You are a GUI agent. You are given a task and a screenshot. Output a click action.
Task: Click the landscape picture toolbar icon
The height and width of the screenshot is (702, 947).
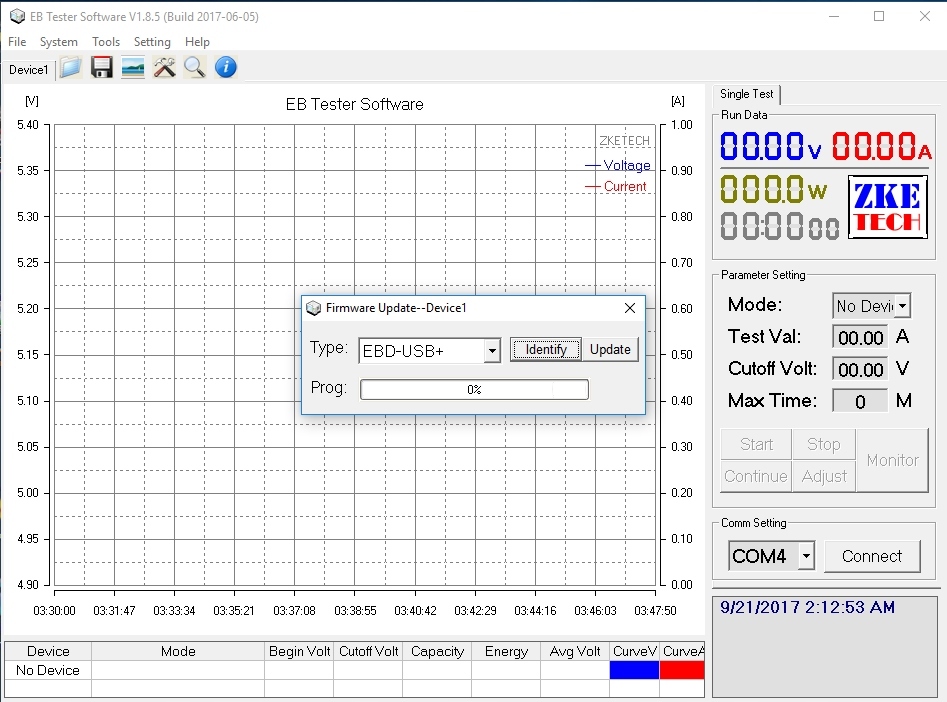(x=132, y=68)
